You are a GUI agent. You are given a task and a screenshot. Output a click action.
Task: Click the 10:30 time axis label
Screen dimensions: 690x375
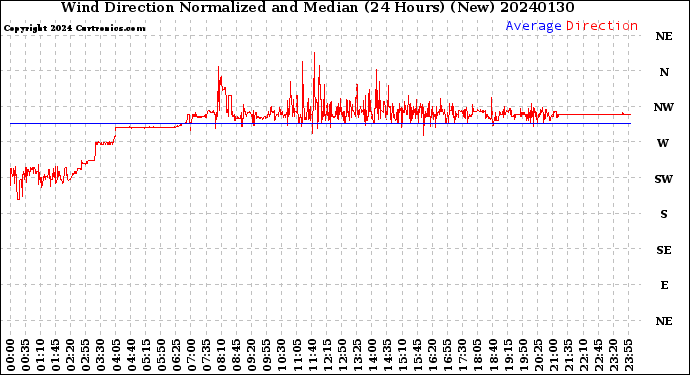282,355
